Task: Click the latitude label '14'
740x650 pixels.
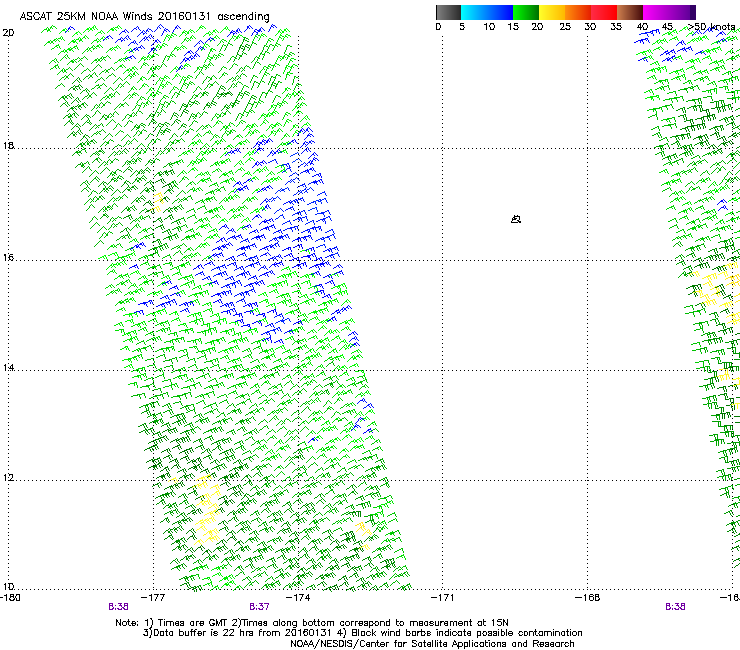Action: coord(8,367)
